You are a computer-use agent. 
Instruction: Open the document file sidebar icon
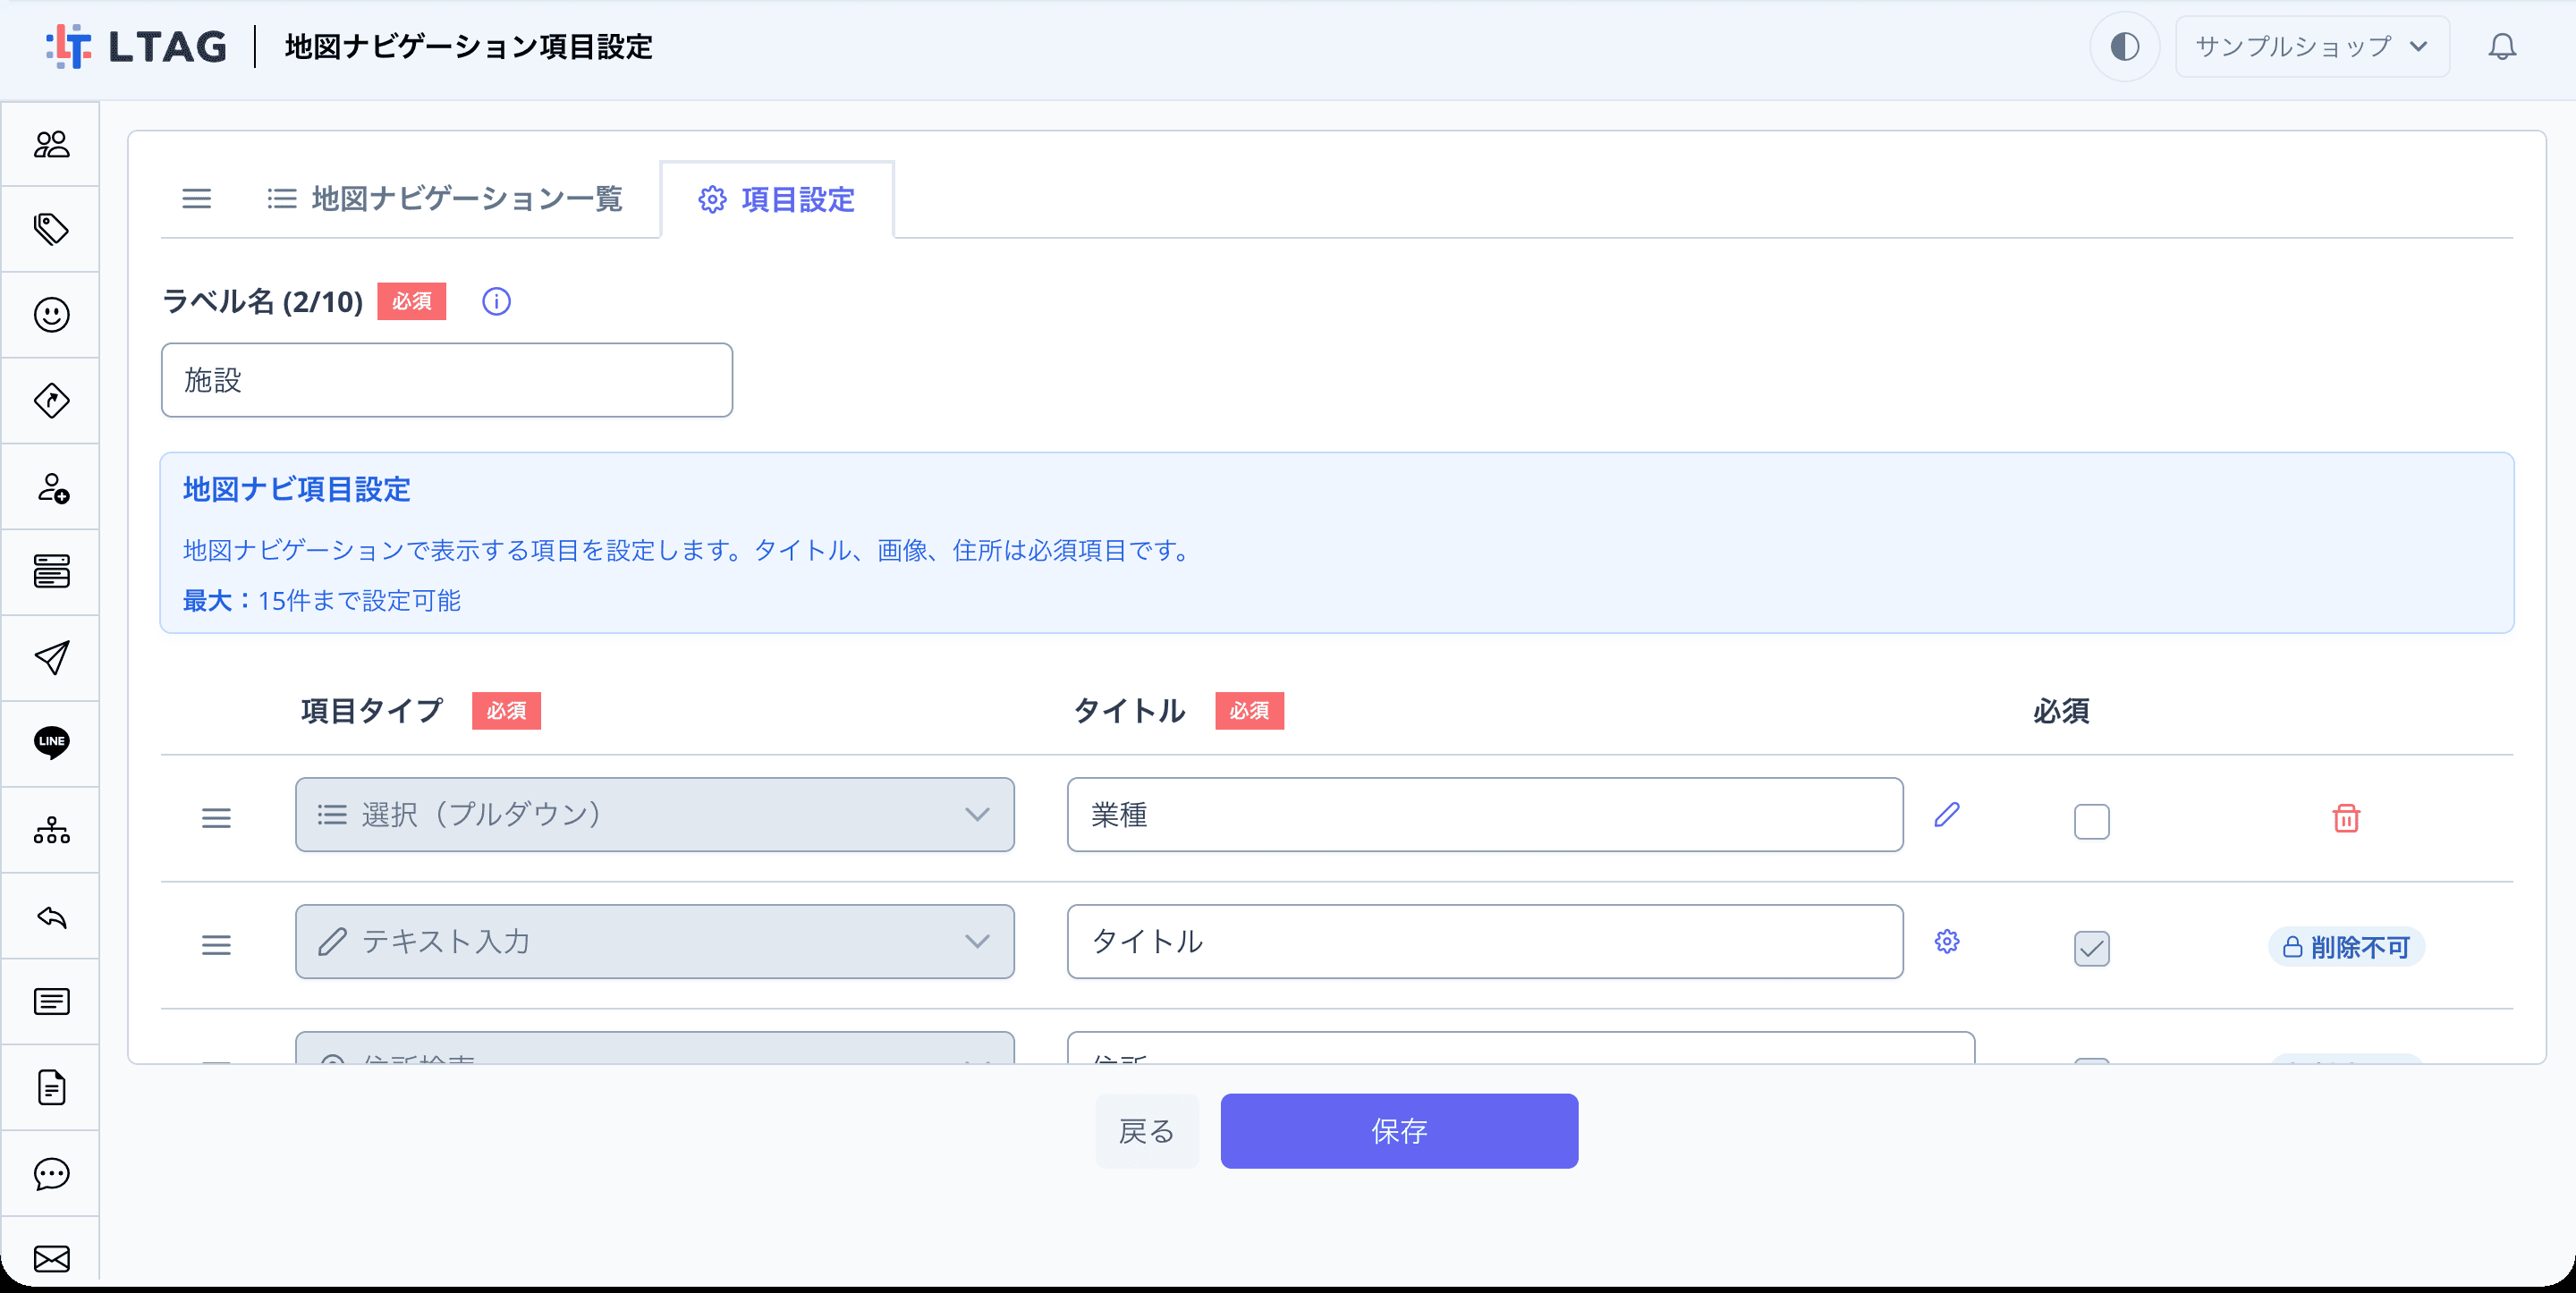pos(51,1087)
